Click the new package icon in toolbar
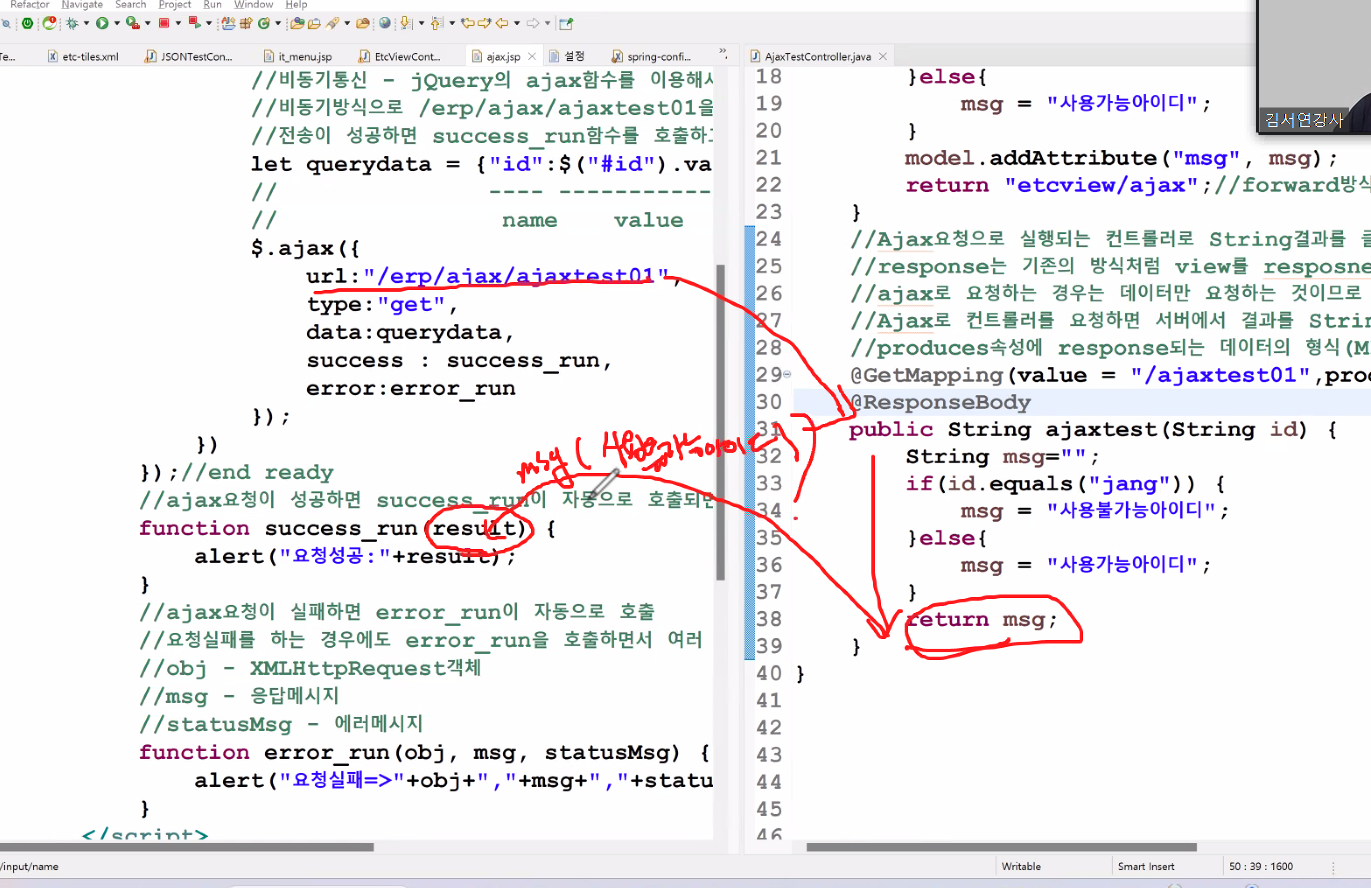This screenshot has width=1371, height=888. tap(246, 22)
